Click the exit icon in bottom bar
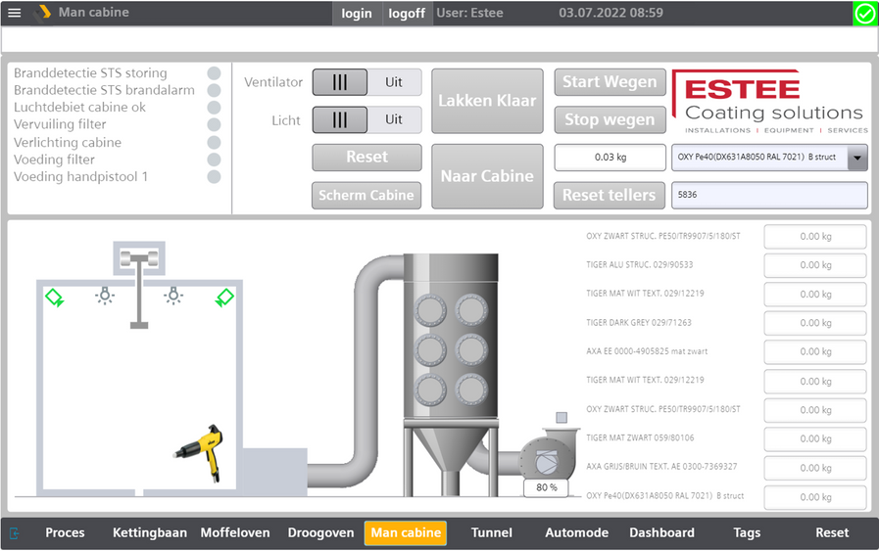 pyautogui.click(x=15, y=533)
